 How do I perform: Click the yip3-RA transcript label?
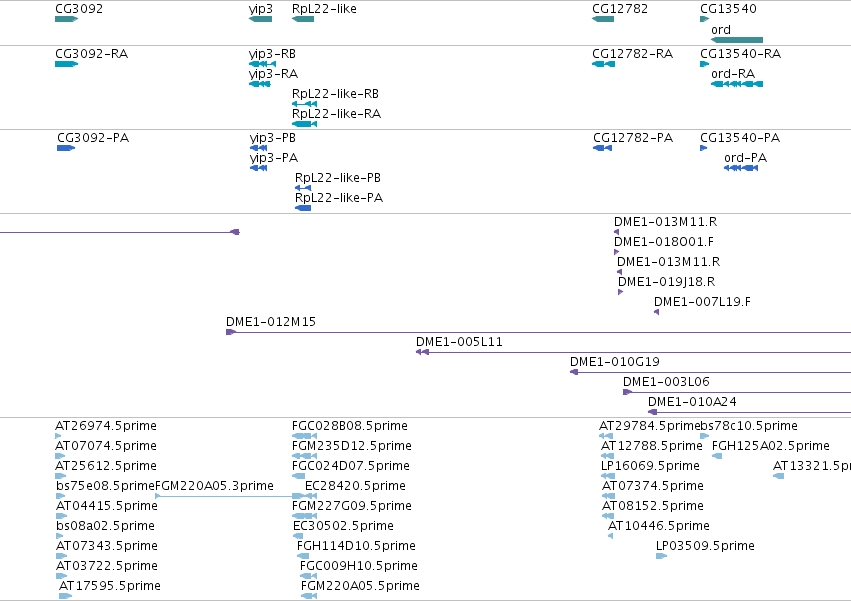[x=274, y=74]
